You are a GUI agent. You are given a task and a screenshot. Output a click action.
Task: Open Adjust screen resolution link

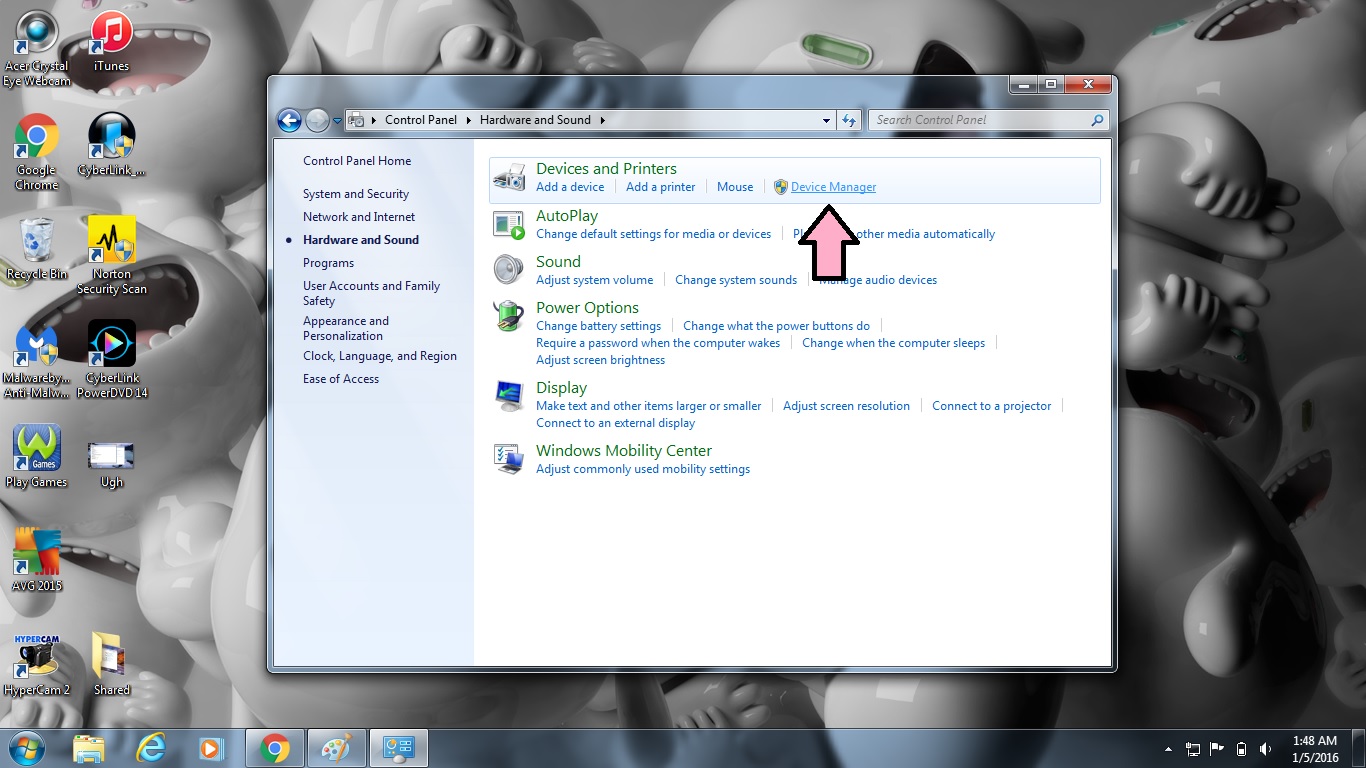pyautogui.click(x=846, y=406)
